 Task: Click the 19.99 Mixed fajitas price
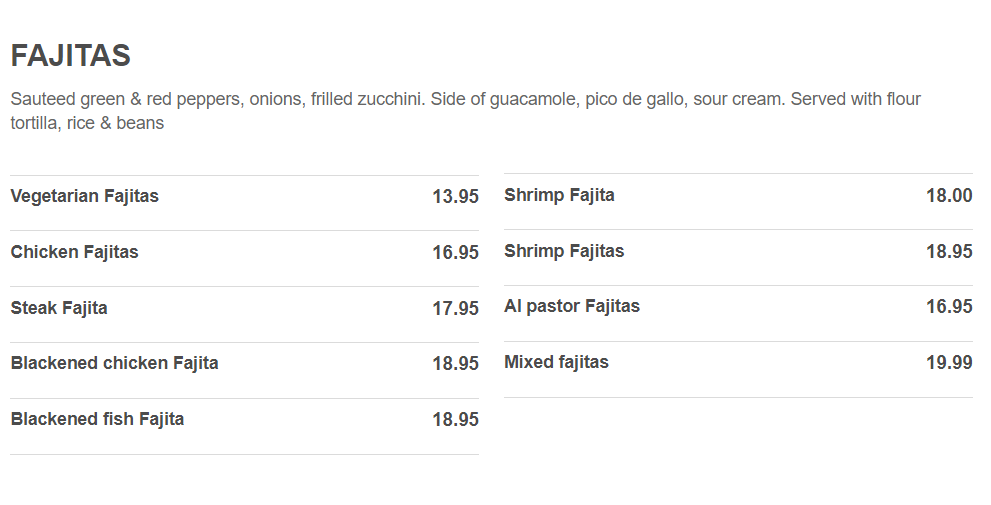tap(949, 363)
